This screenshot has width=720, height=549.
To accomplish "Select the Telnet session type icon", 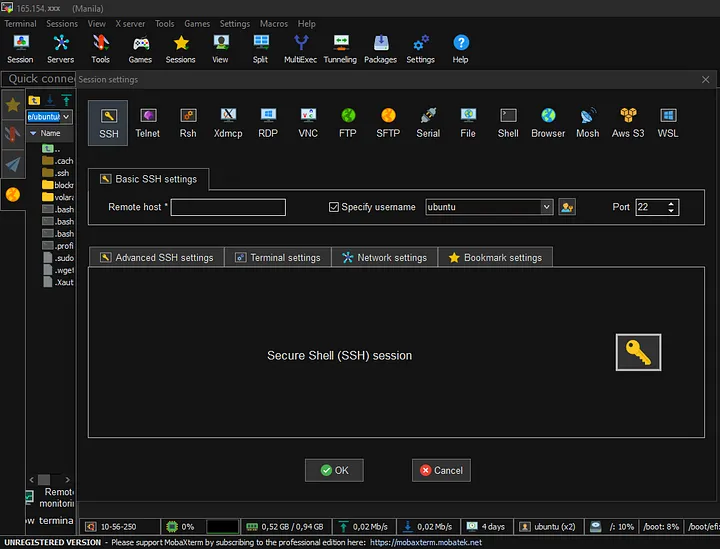I will 148,122.
